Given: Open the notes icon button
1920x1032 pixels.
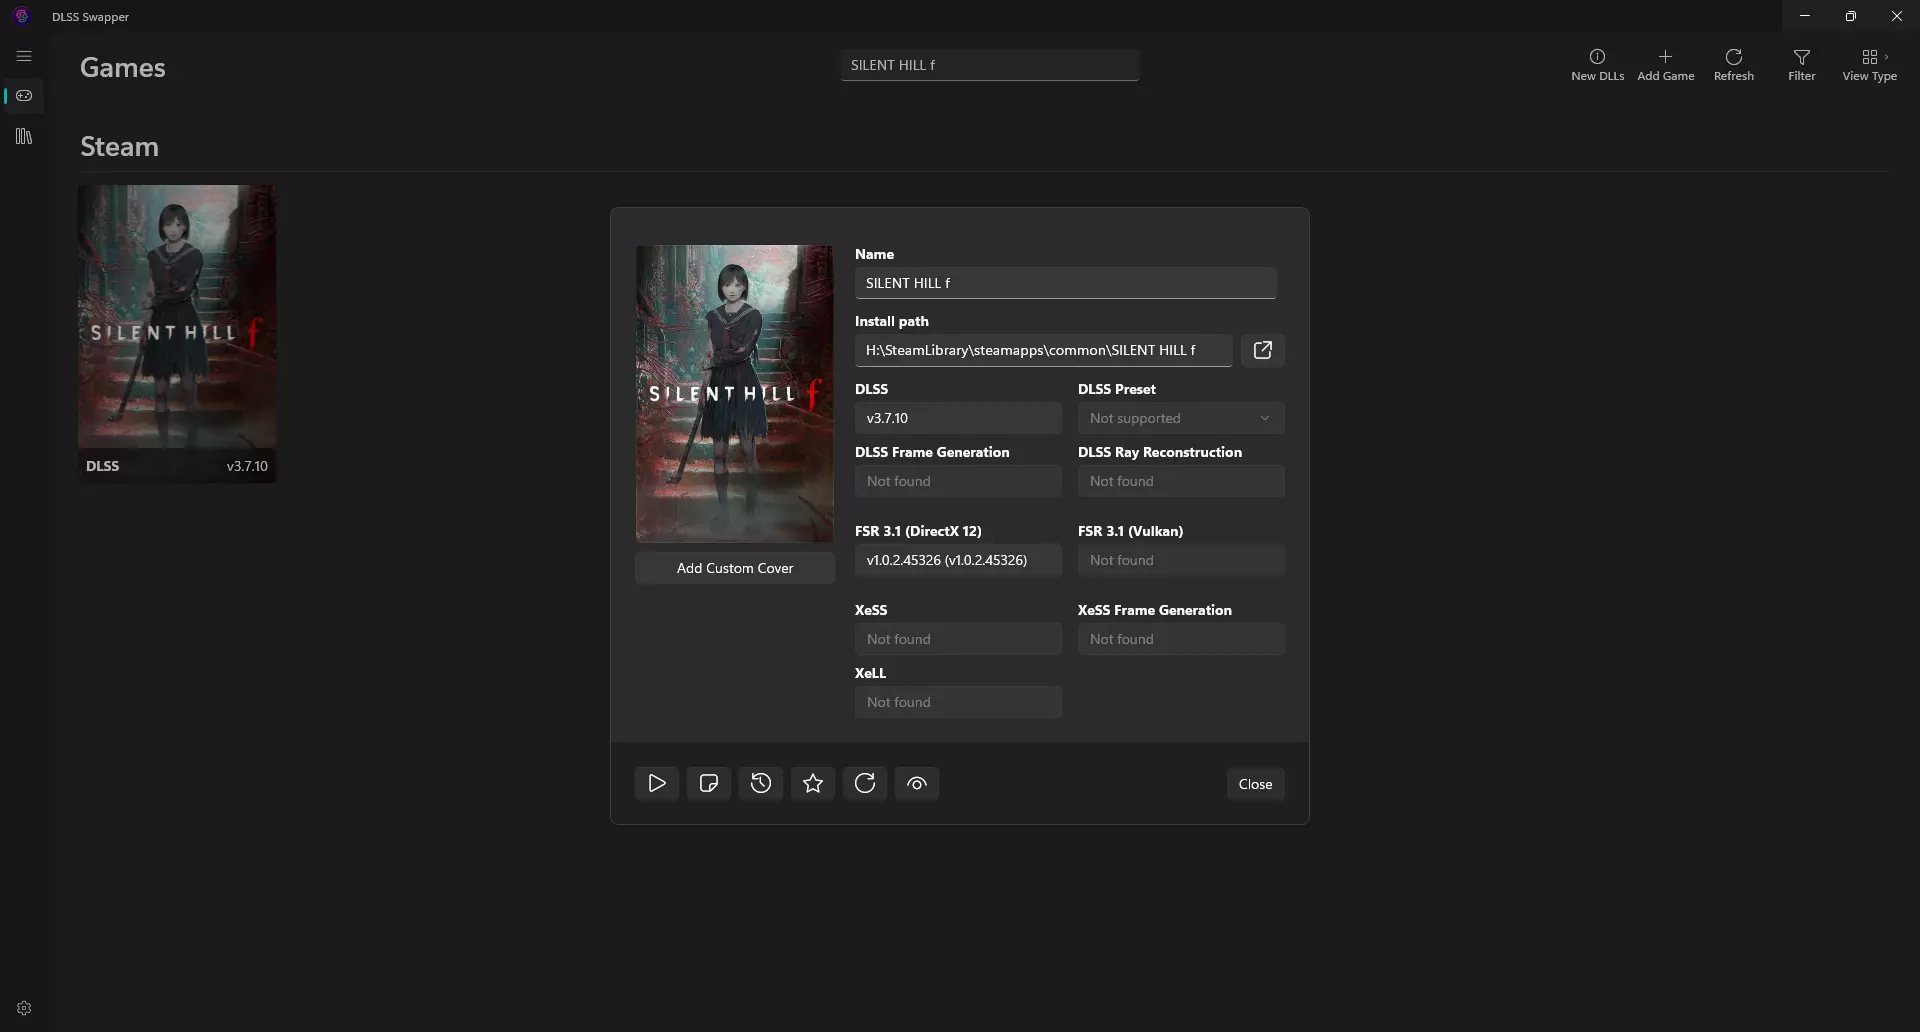Looking at the screenshot, I should pyautogui.click(x=709, y=783).
